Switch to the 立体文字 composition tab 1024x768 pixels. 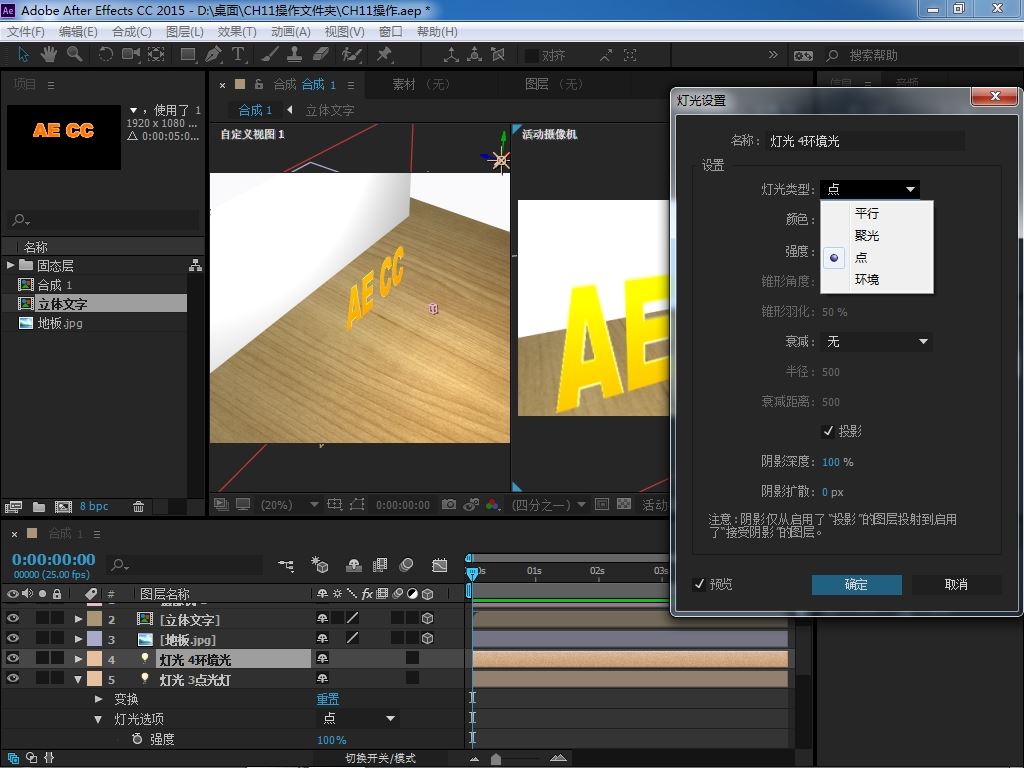tap(330, 110)
